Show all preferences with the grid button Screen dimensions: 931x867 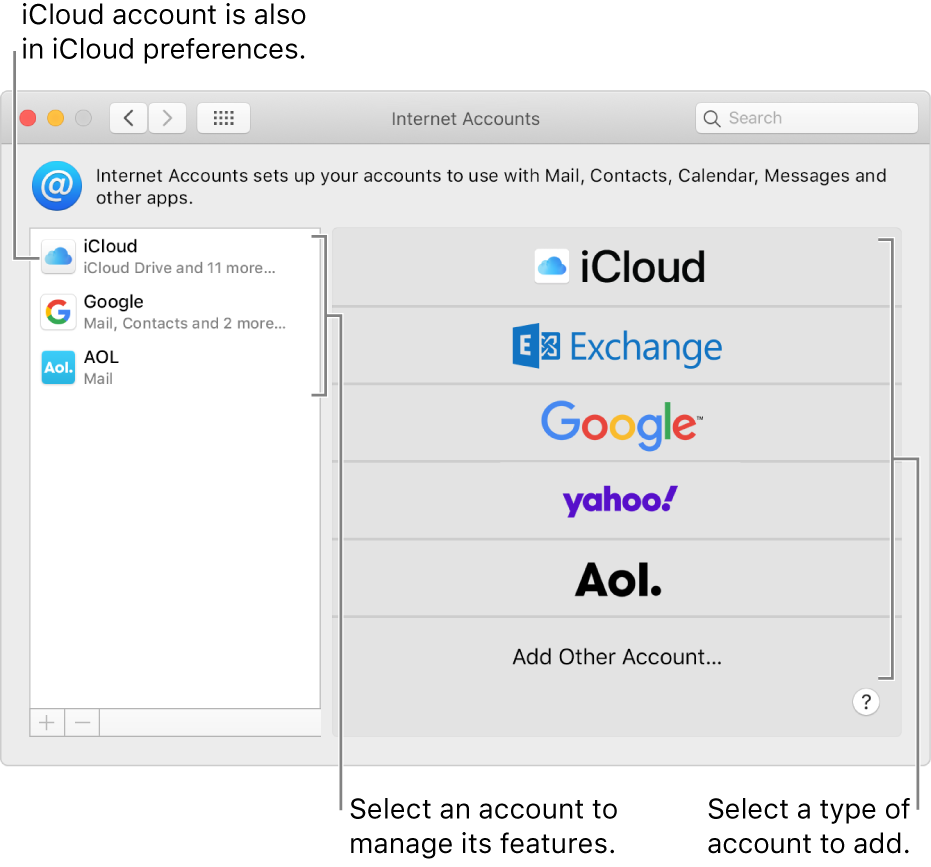(x=223, y=118)
